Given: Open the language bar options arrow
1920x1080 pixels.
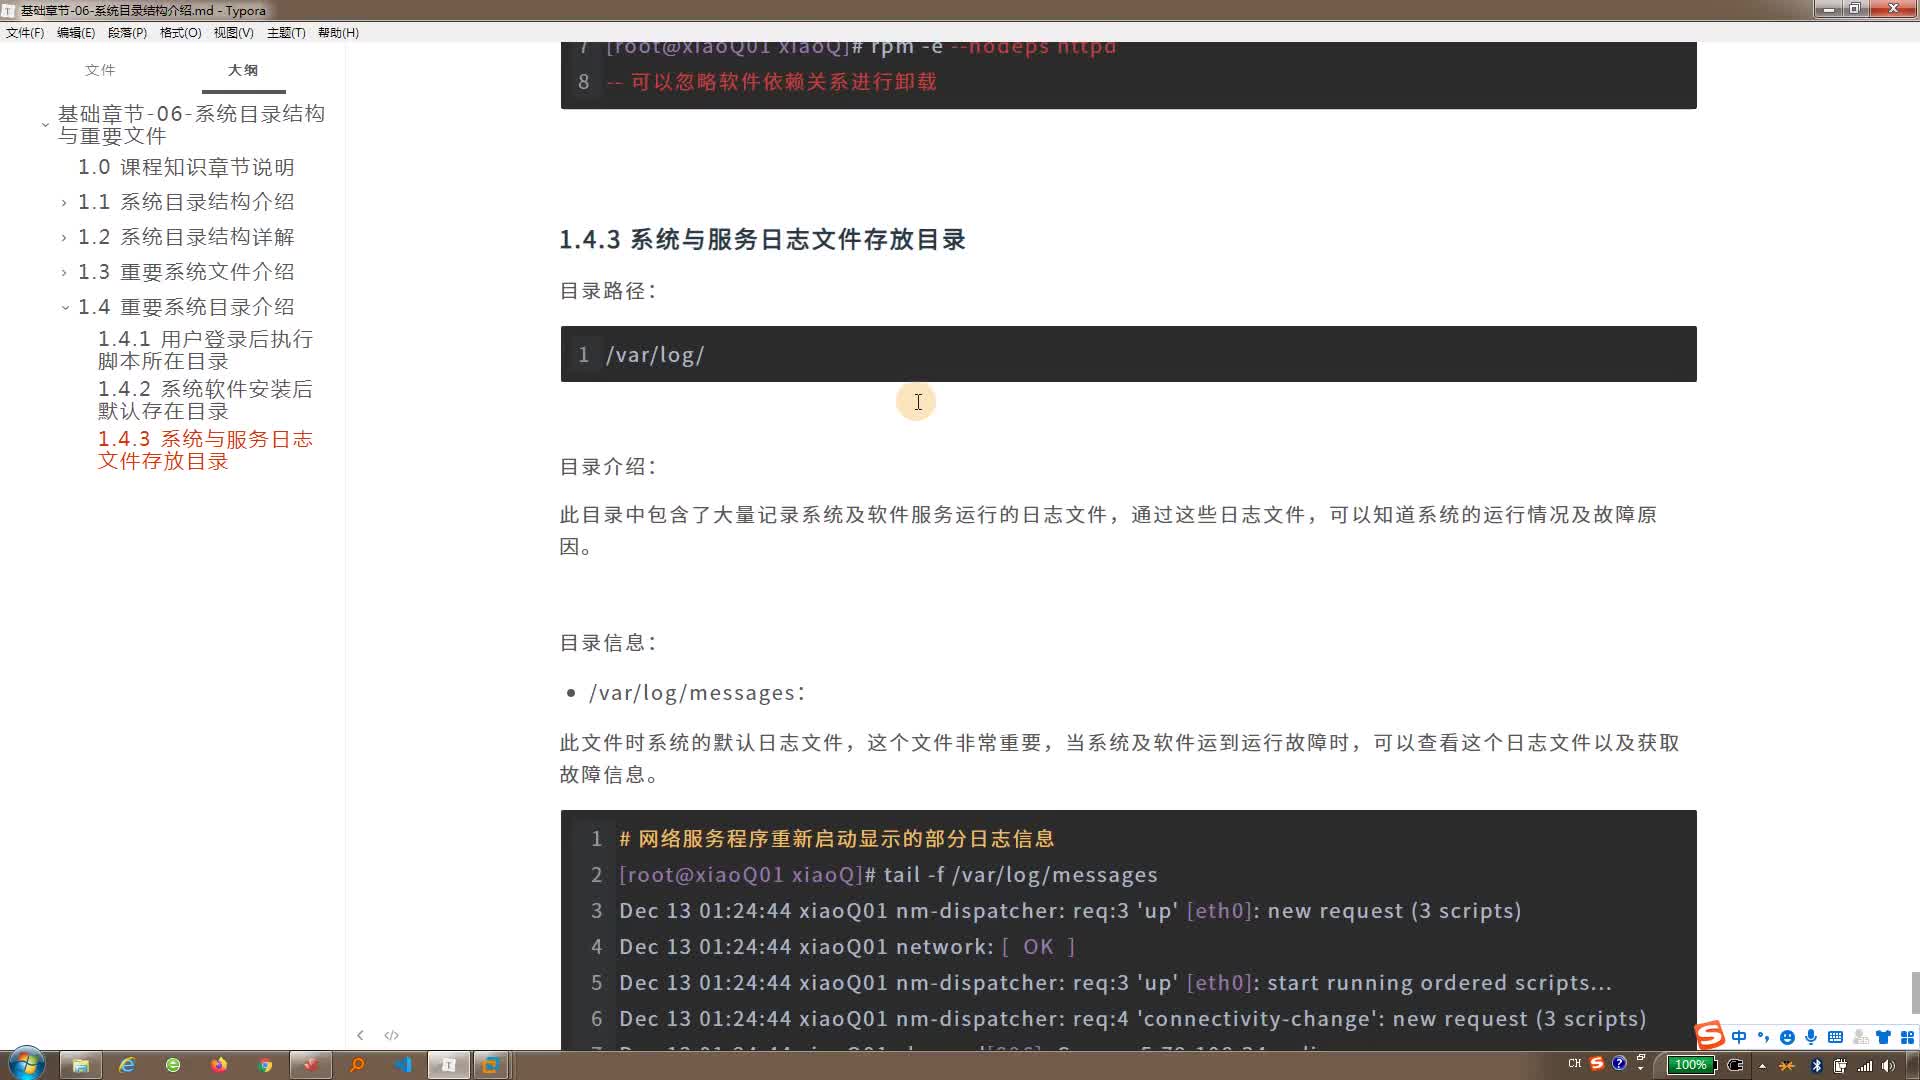Looking at the screenshot, I should (1641, 1069).
